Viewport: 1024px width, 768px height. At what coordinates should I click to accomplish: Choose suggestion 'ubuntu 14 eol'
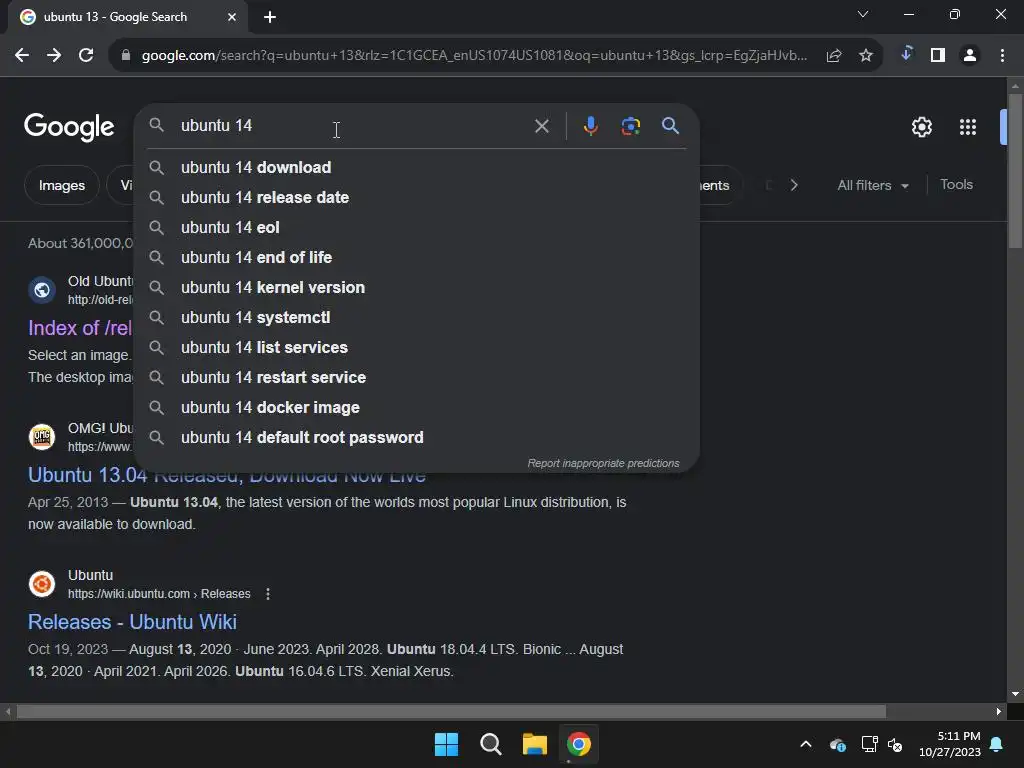(x=416, y=227)
